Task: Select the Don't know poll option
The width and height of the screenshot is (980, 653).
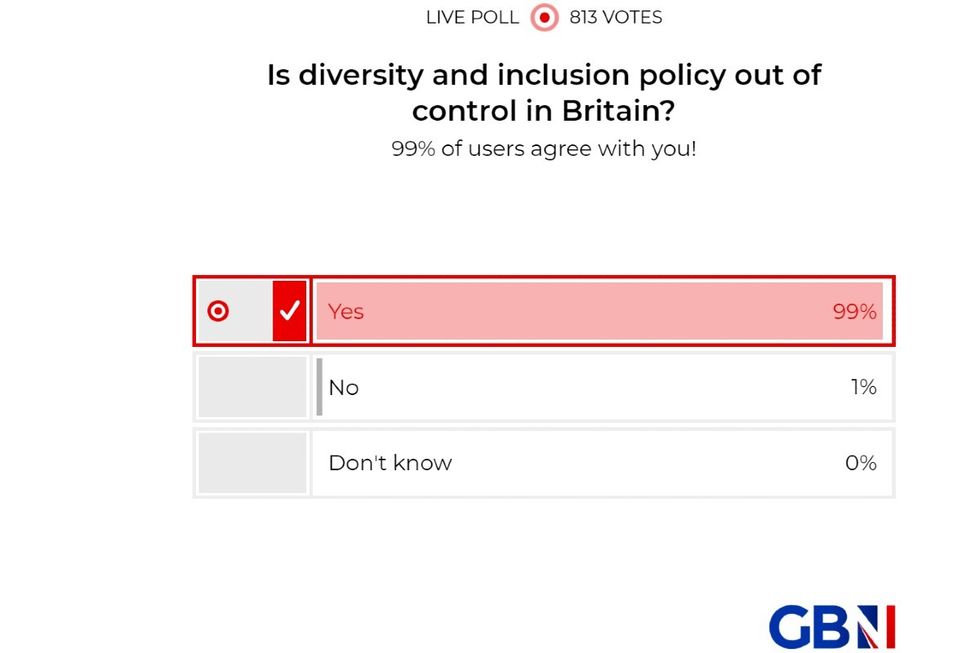Action: point(543,462)
